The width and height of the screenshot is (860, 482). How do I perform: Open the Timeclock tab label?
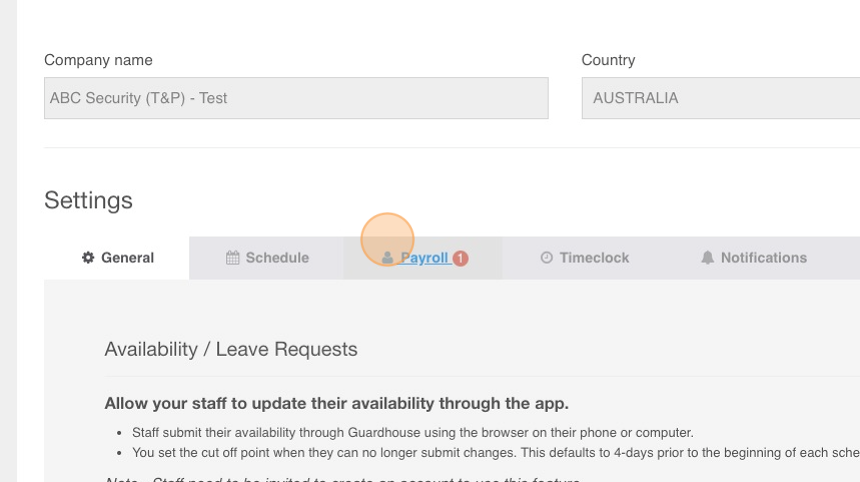pyautogui.click(x=594, y=258)
